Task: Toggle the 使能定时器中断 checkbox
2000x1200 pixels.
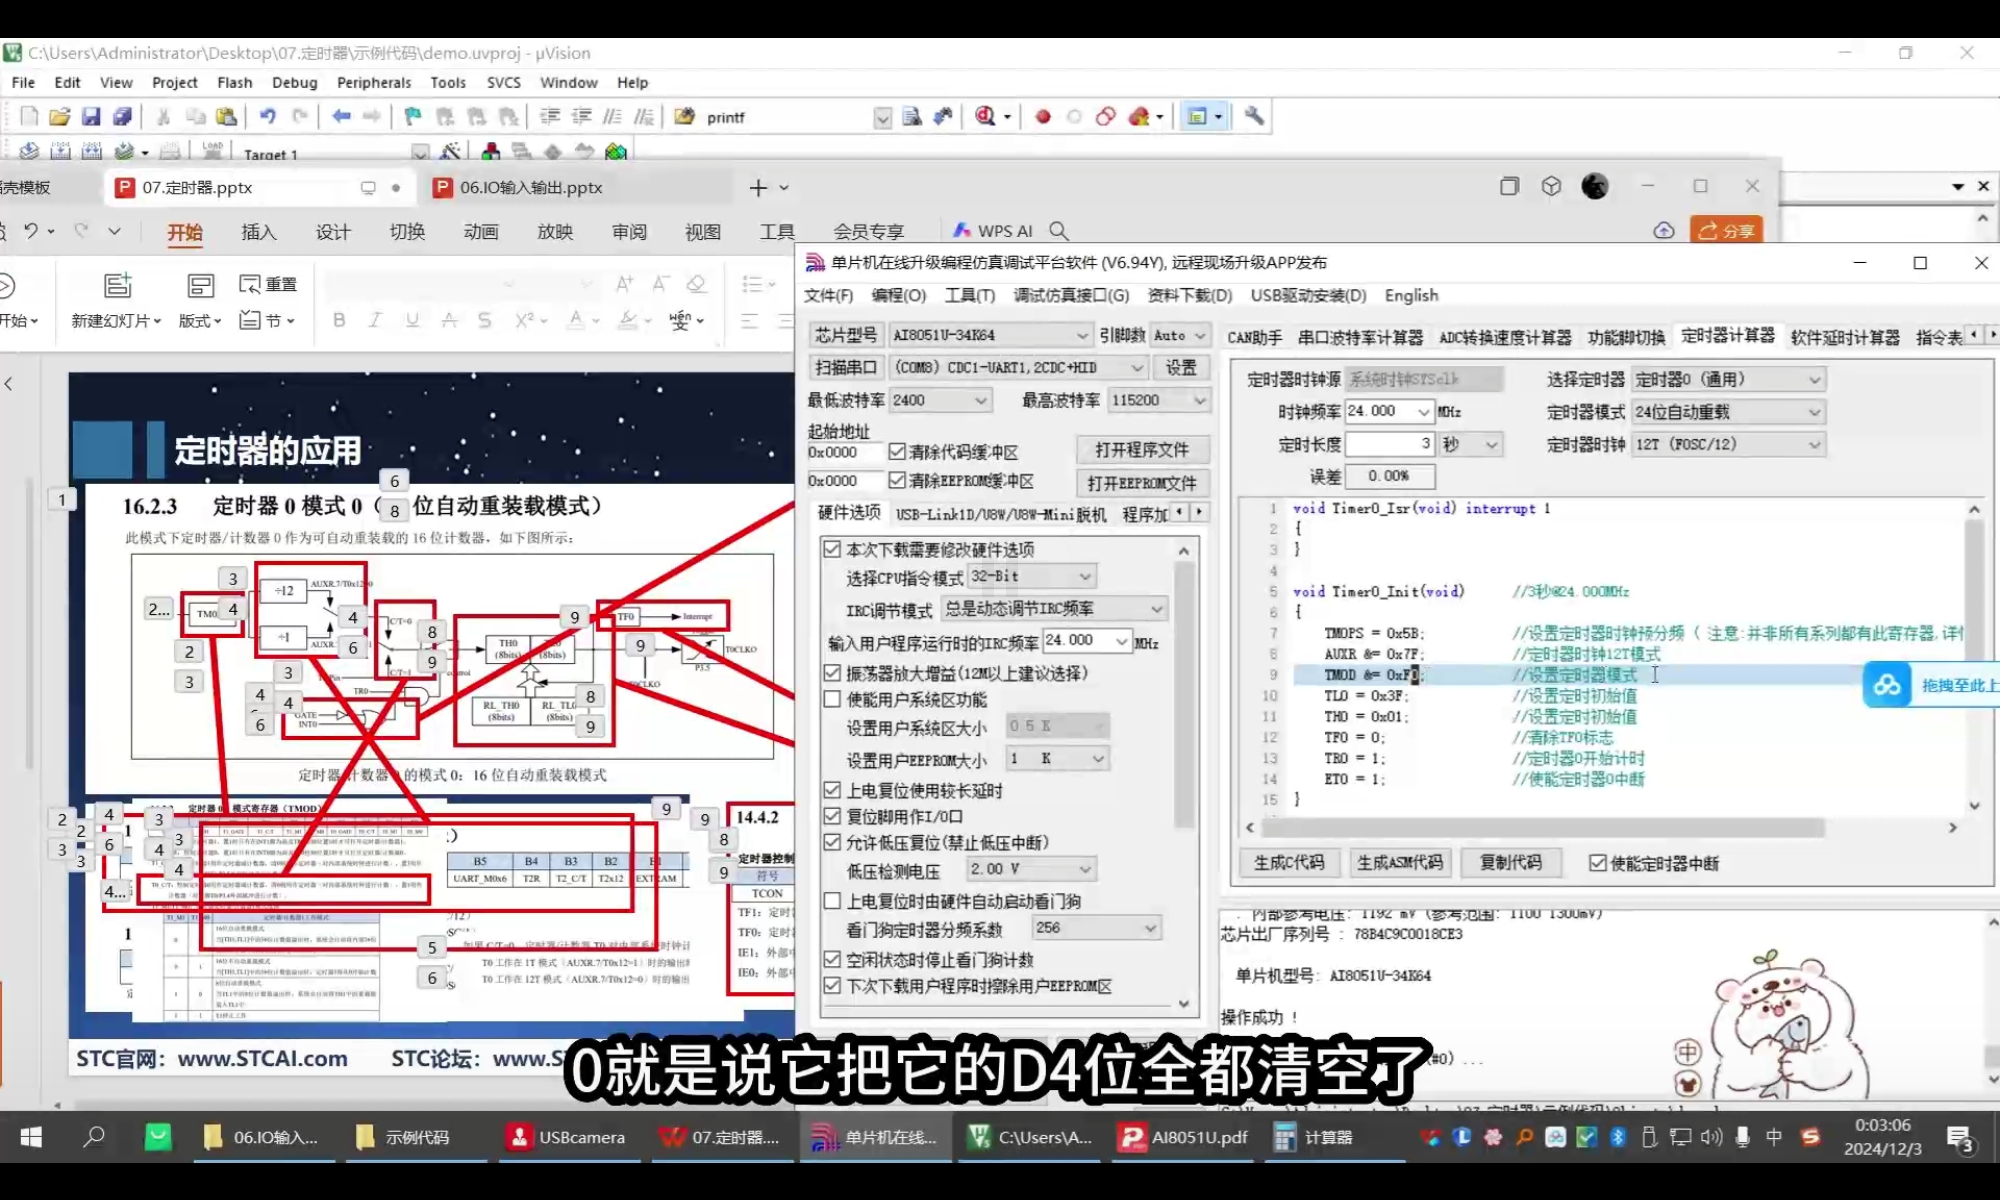Action: pos(1598,863)
